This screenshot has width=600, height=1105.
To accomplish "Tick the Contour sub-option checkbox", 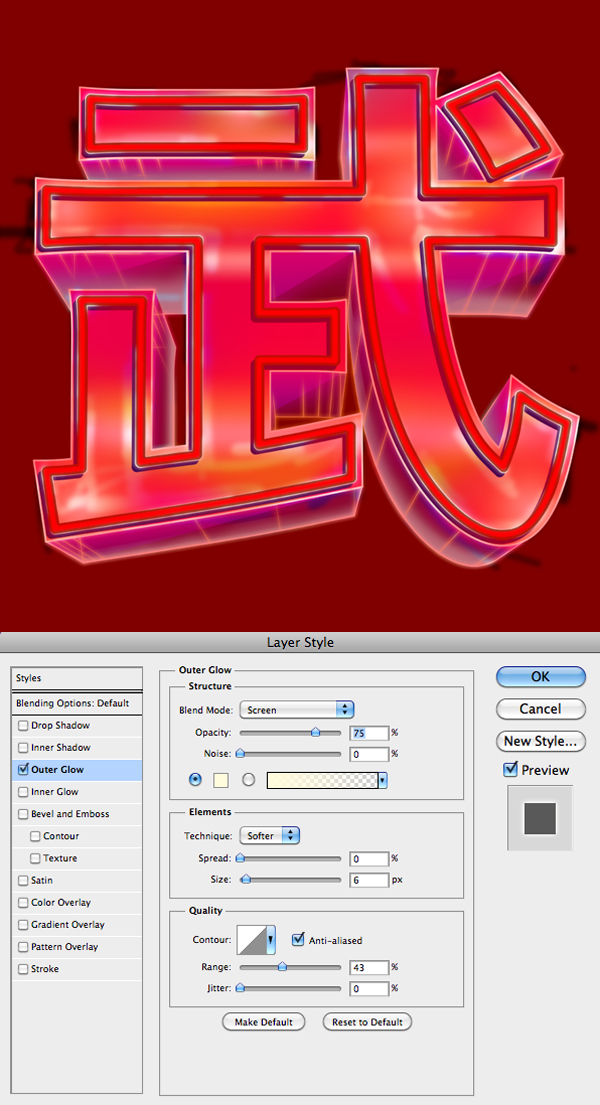I will click(35, 837).
